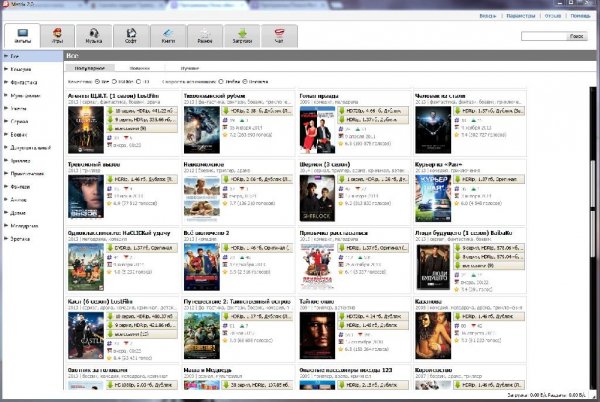Download Агенты Щ.И.Т. 10 серия HDRip
Viewport: 600px width, 402px height.
(142, 111)
